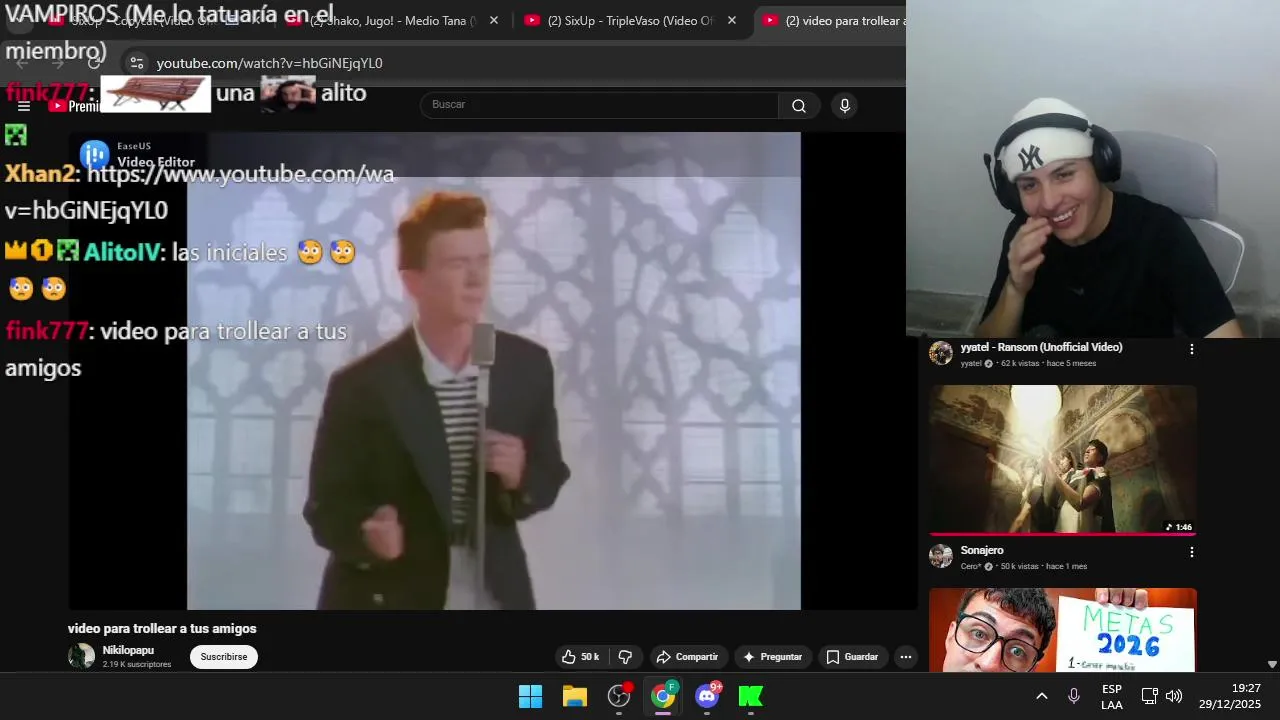Reload the page with the browser refresh icon
Image resolution: width=1280 pixels, height=720 pixels.
[x=94, y=63]
